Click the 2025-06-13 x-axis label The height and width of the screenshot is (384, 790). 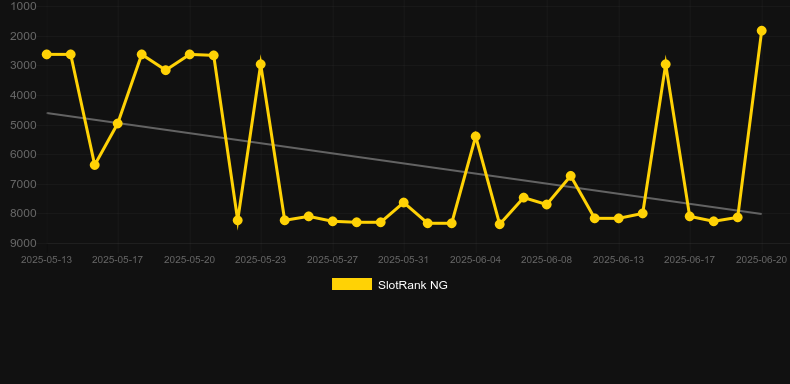click(619, 260)
